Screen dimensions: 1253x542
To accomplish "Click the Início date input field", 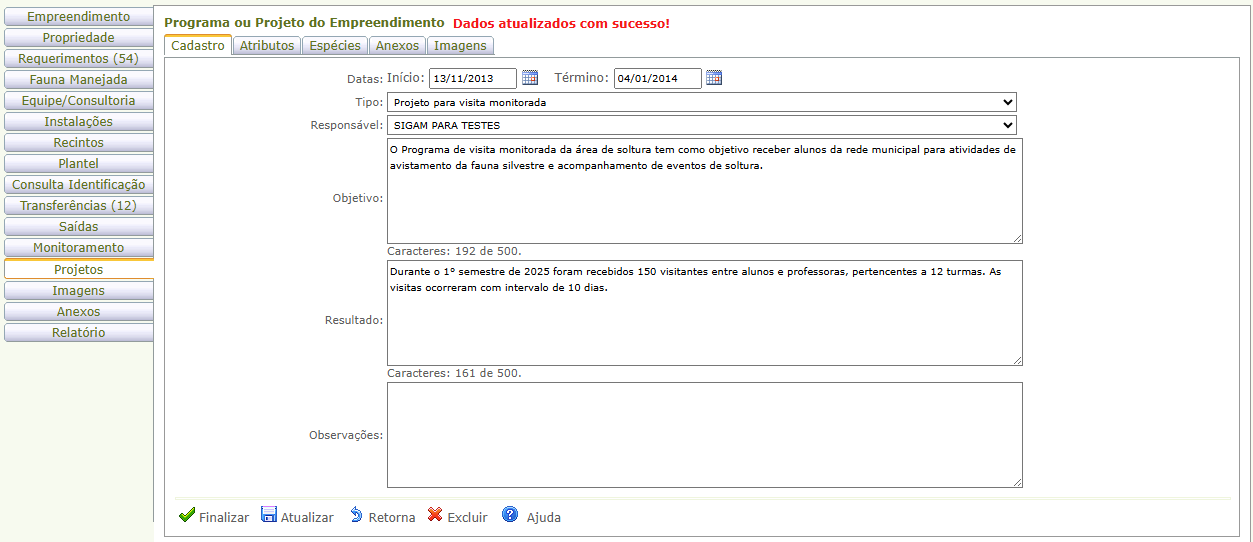I will pos(472,79).
